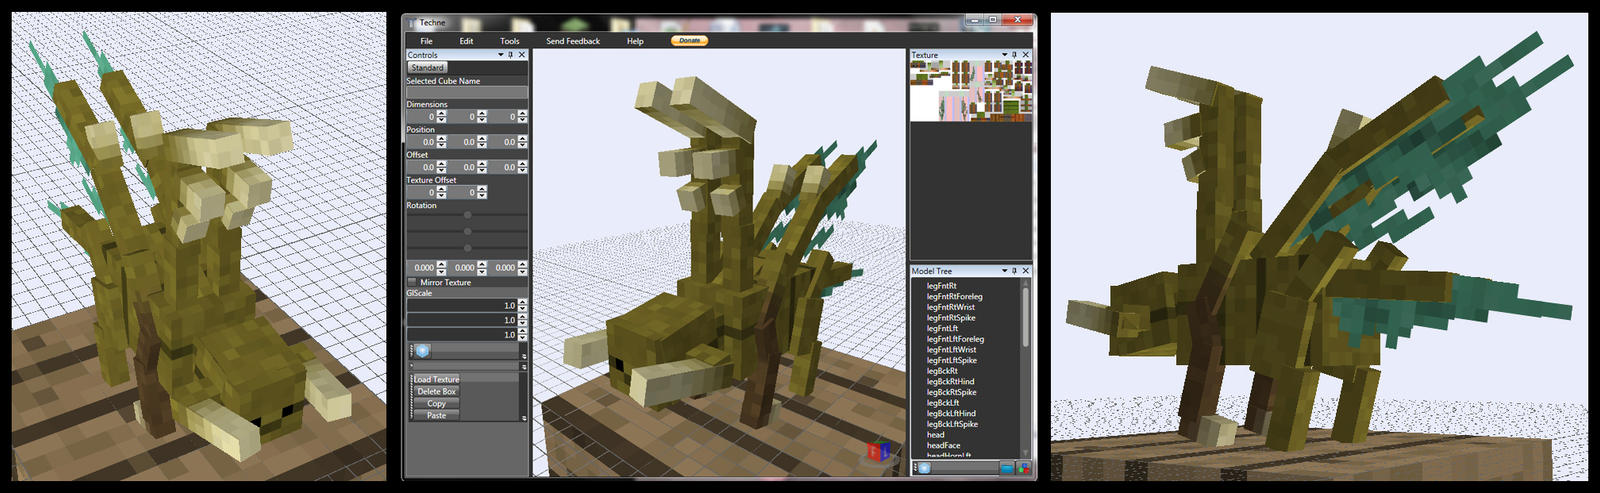Image resolution: width=1600 pixels, height=493 pixels.
Task: Select legFntLft in Model Tree
Action: [x=942, y=328]
